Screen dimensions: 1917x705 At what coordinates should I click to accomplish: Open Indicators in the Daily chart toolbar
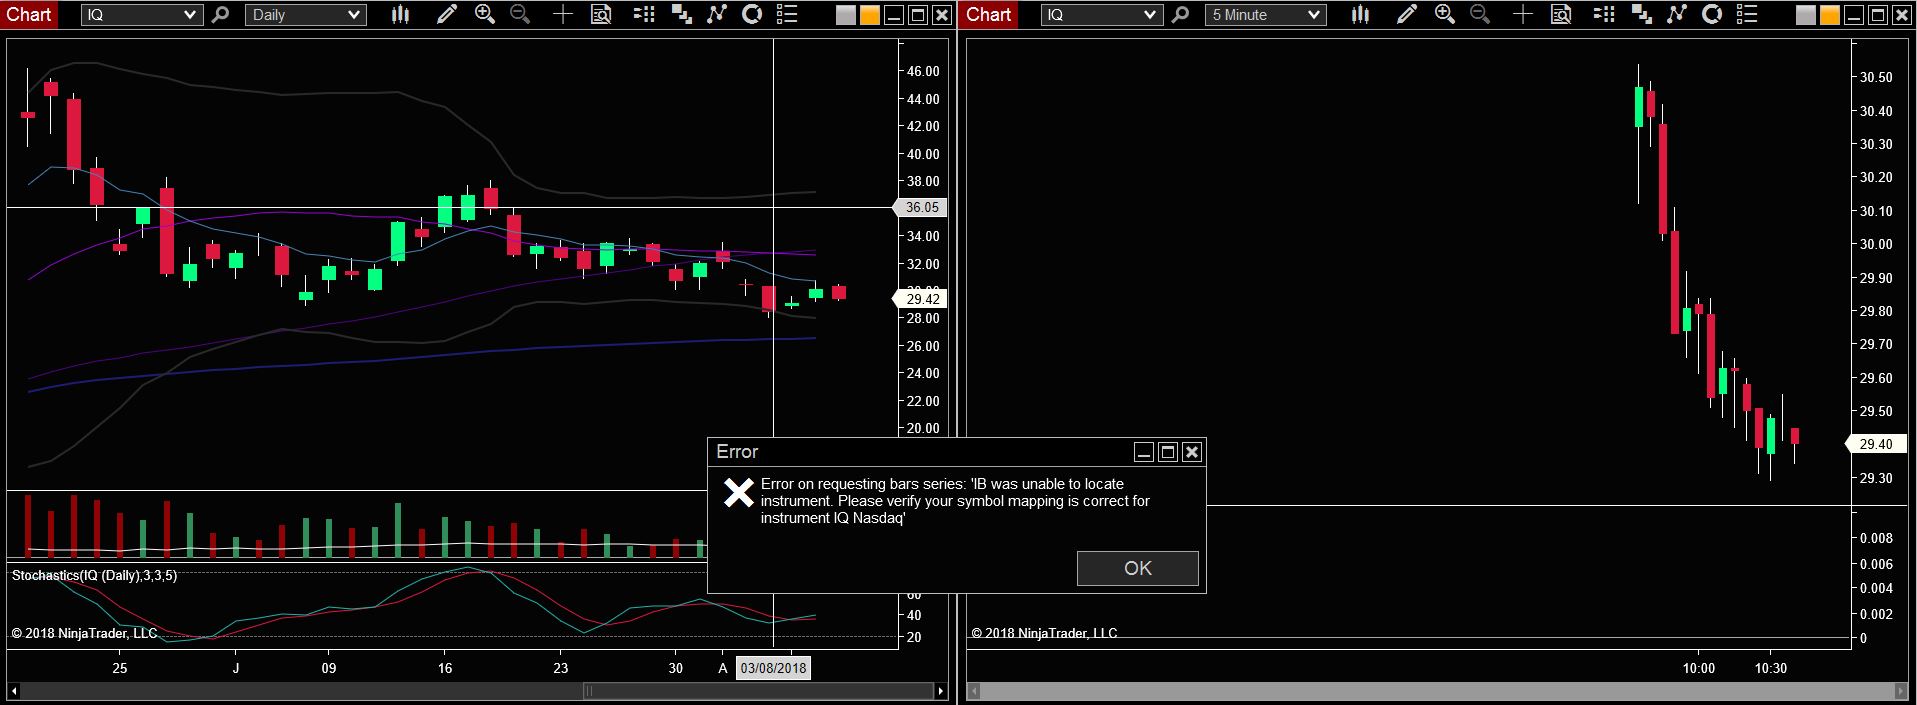click(717, 15)
